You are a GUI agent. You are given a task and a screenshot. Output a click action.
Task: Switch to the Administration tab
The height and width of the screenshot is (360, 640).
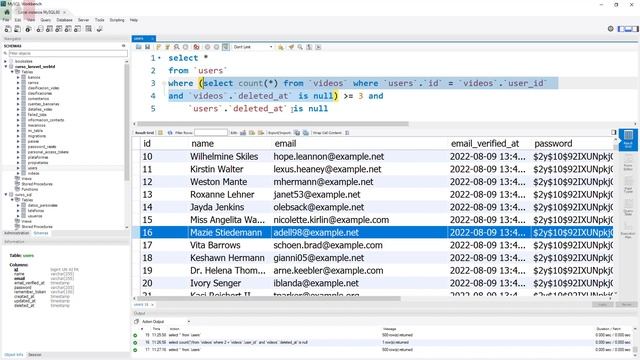tap(16, 233)
